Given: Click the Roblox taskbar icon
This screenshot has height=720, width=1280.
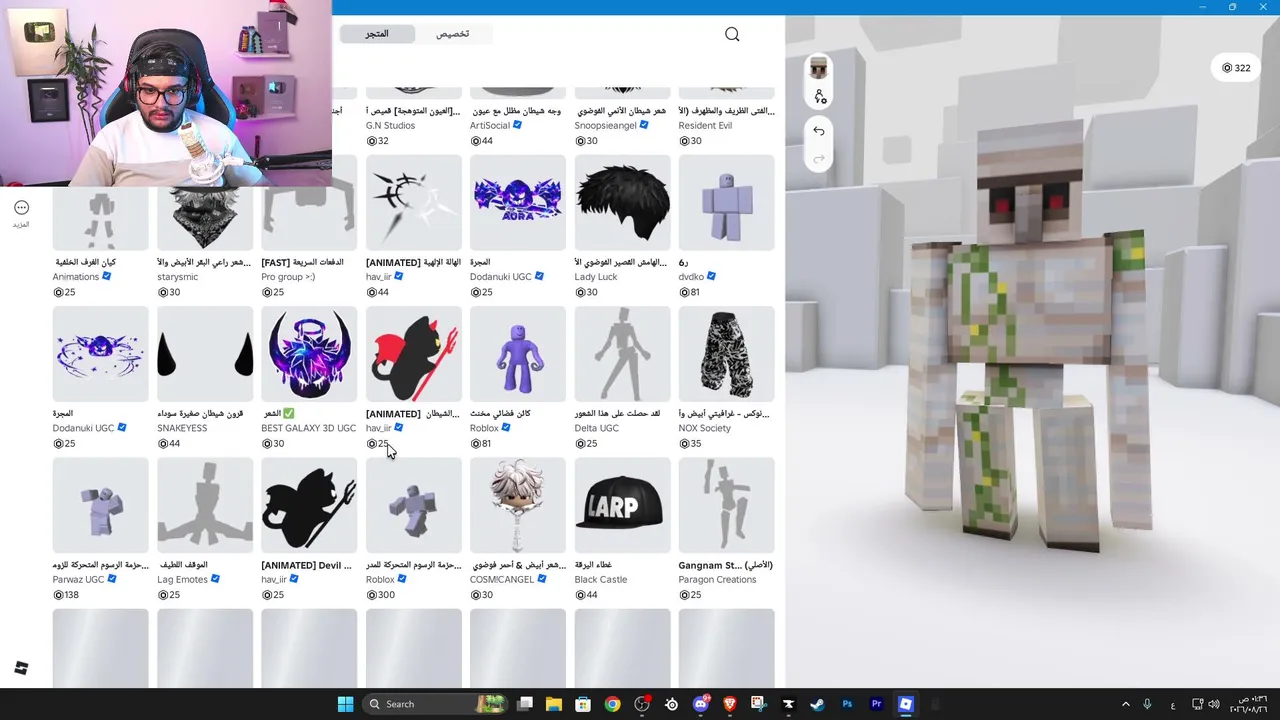Looking at the screenshot, I should (905, 704).
